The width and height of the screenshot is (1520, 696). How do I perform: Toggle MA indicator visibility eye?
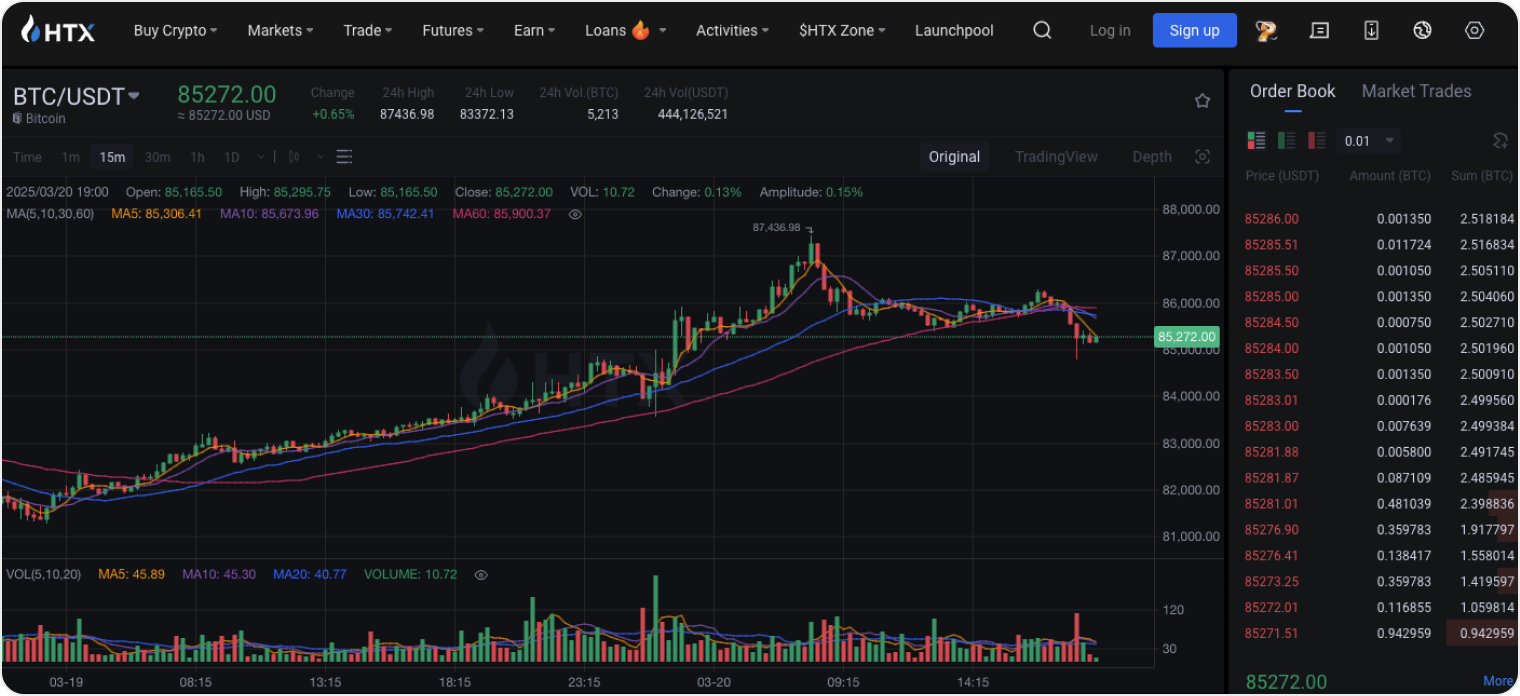(575, 214)
